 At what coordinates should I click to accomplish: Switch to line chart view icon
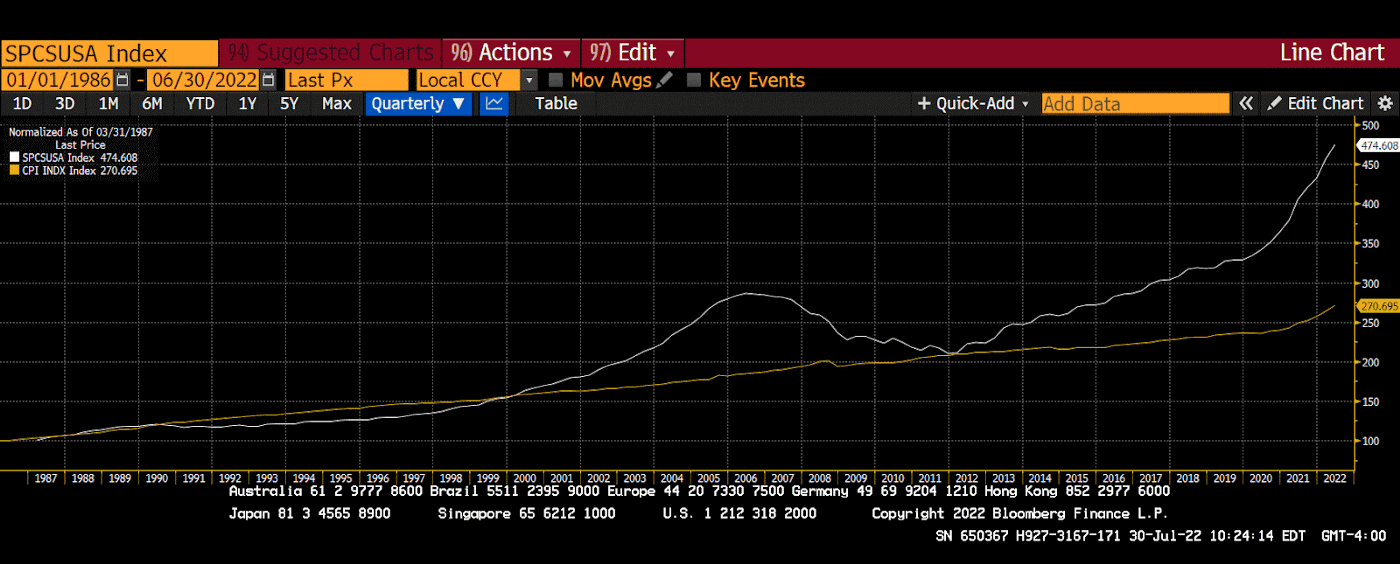pos(494,103)
